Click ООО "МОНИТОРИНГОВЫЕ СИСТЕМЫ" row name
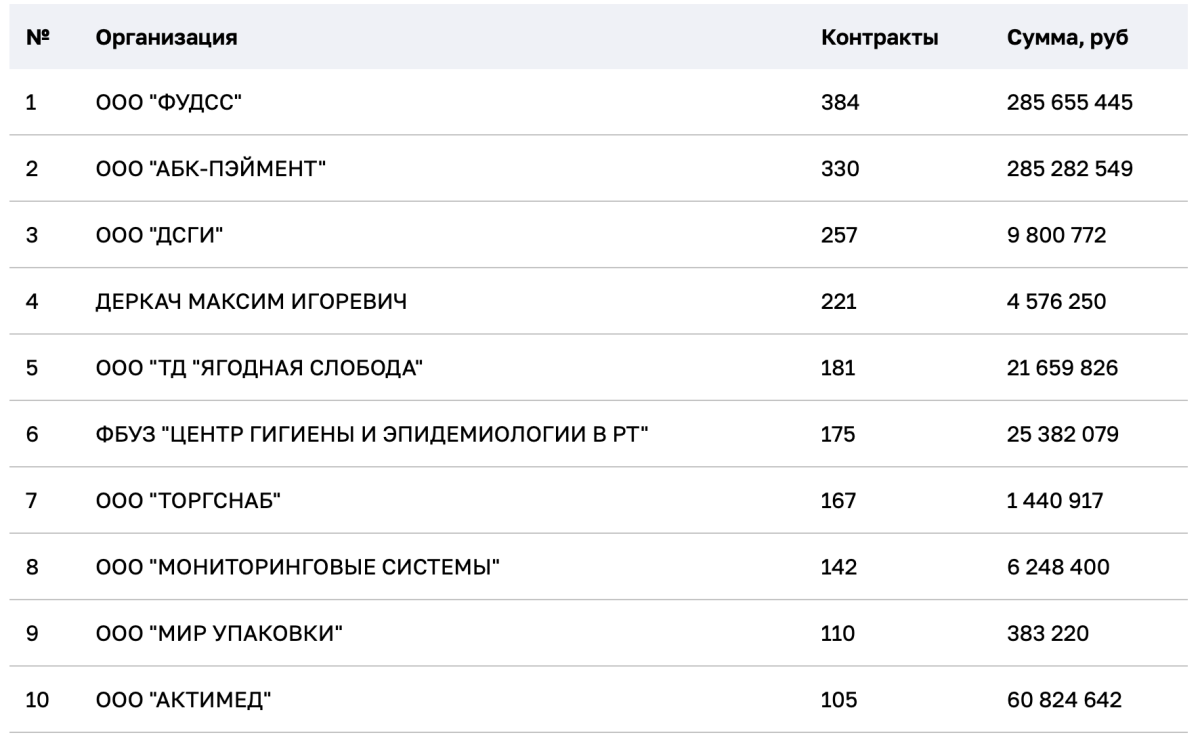This screenshot has height=752, width=1200. tap(297, 566)
